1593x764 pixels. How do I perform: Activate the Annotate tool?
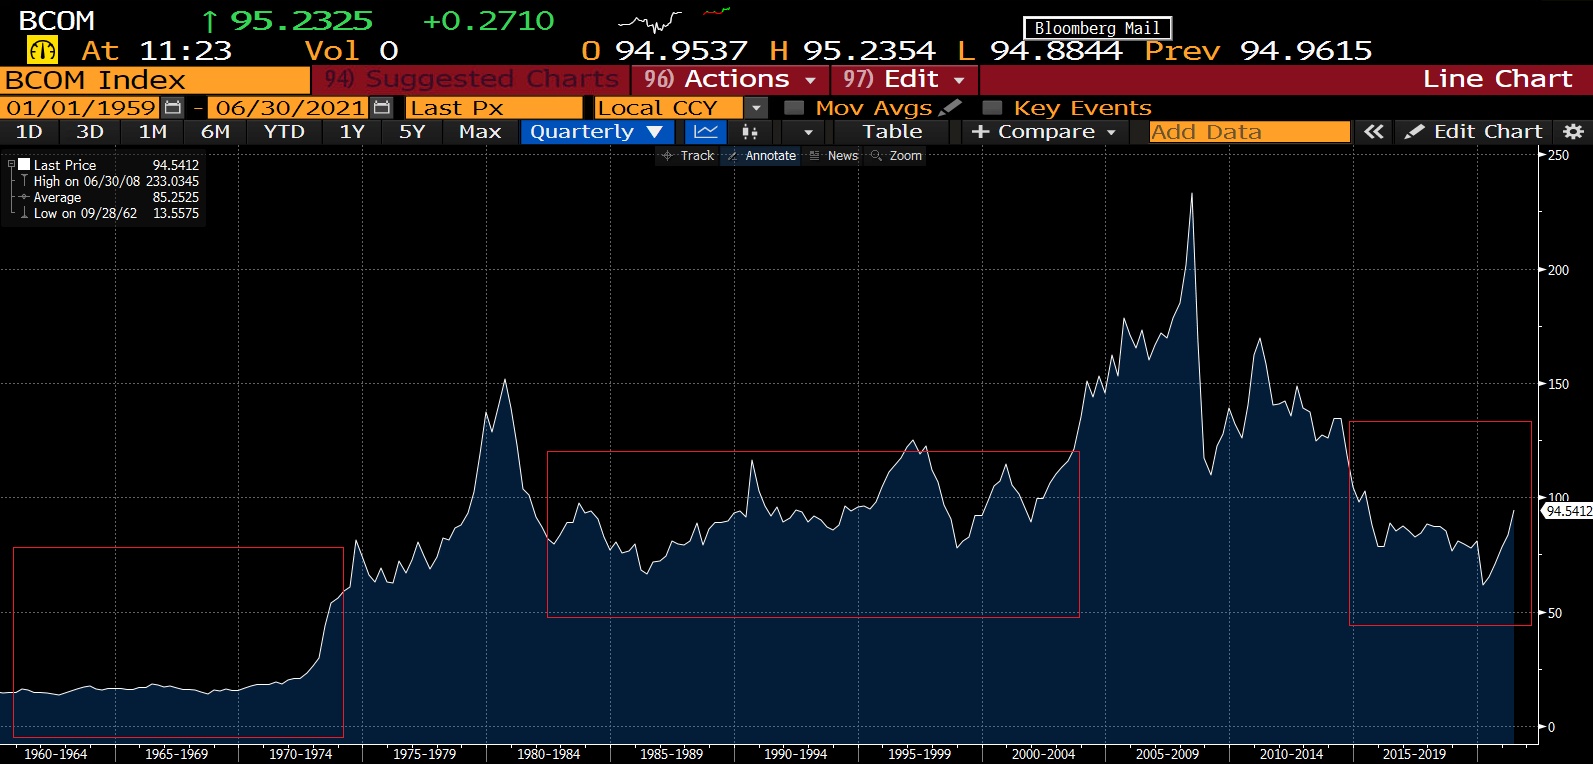(761, 156)
